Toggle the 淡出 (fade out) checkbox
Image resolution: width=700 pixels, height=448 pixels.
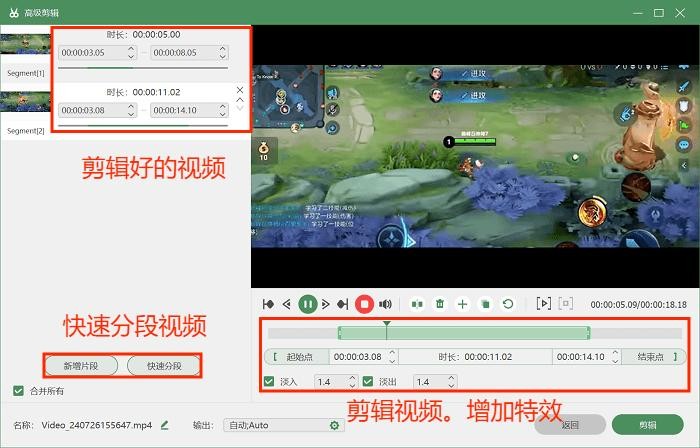(x=368, y=381)
